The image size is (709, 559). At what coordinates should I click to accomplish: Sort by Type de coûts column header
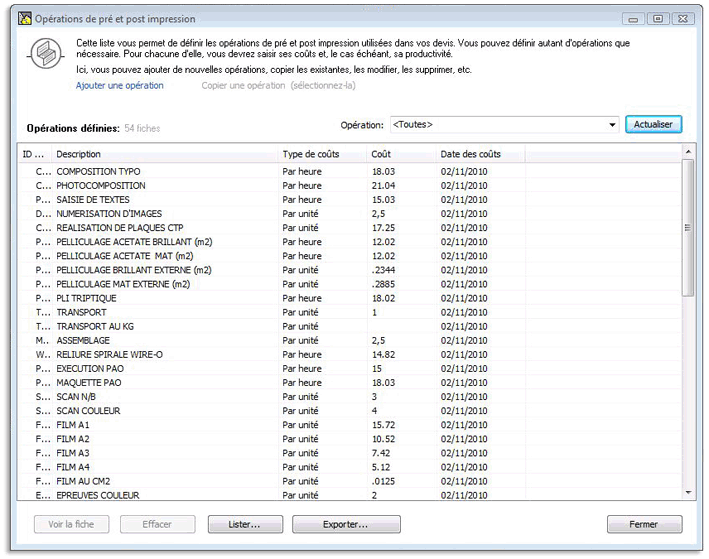point(322,154)
